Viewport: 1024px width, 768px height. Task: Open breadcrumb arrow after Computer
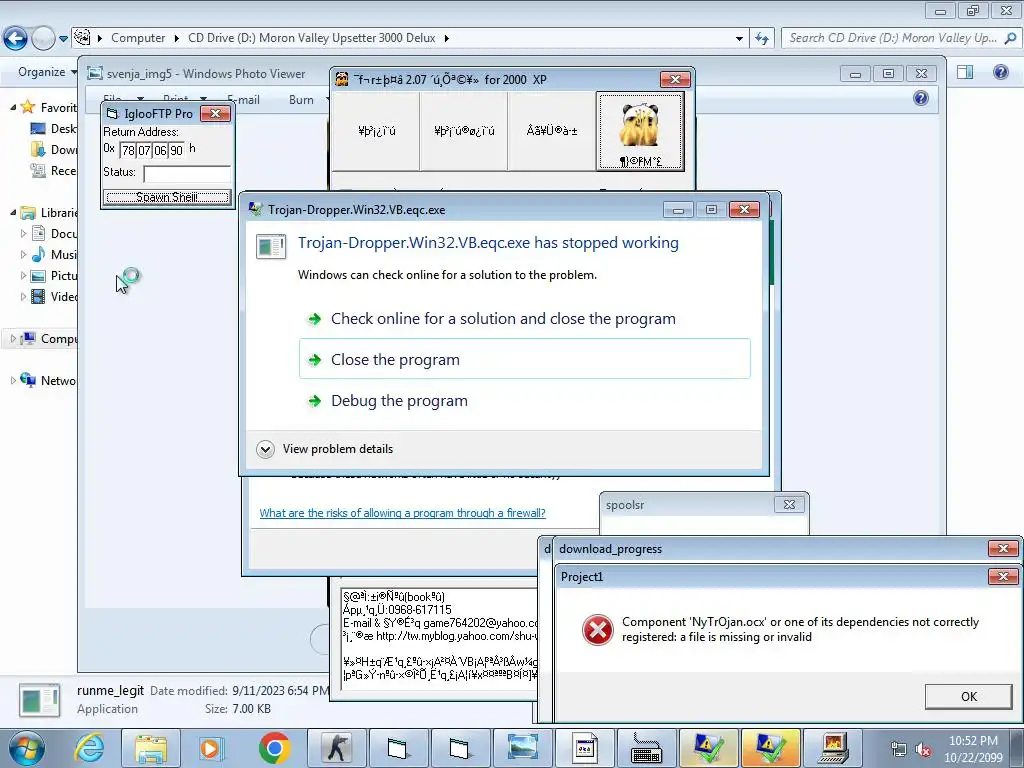176,39
